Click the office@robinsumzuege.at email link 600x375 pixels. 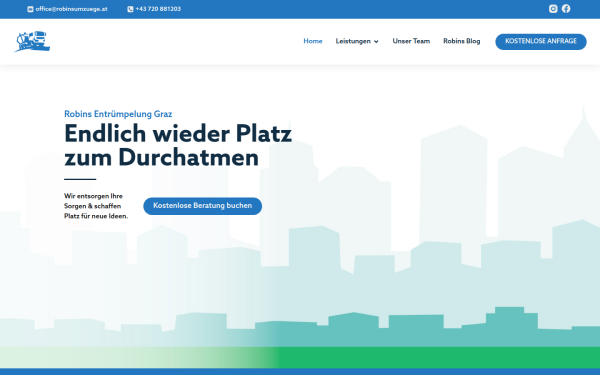click(x=71, y=9)
